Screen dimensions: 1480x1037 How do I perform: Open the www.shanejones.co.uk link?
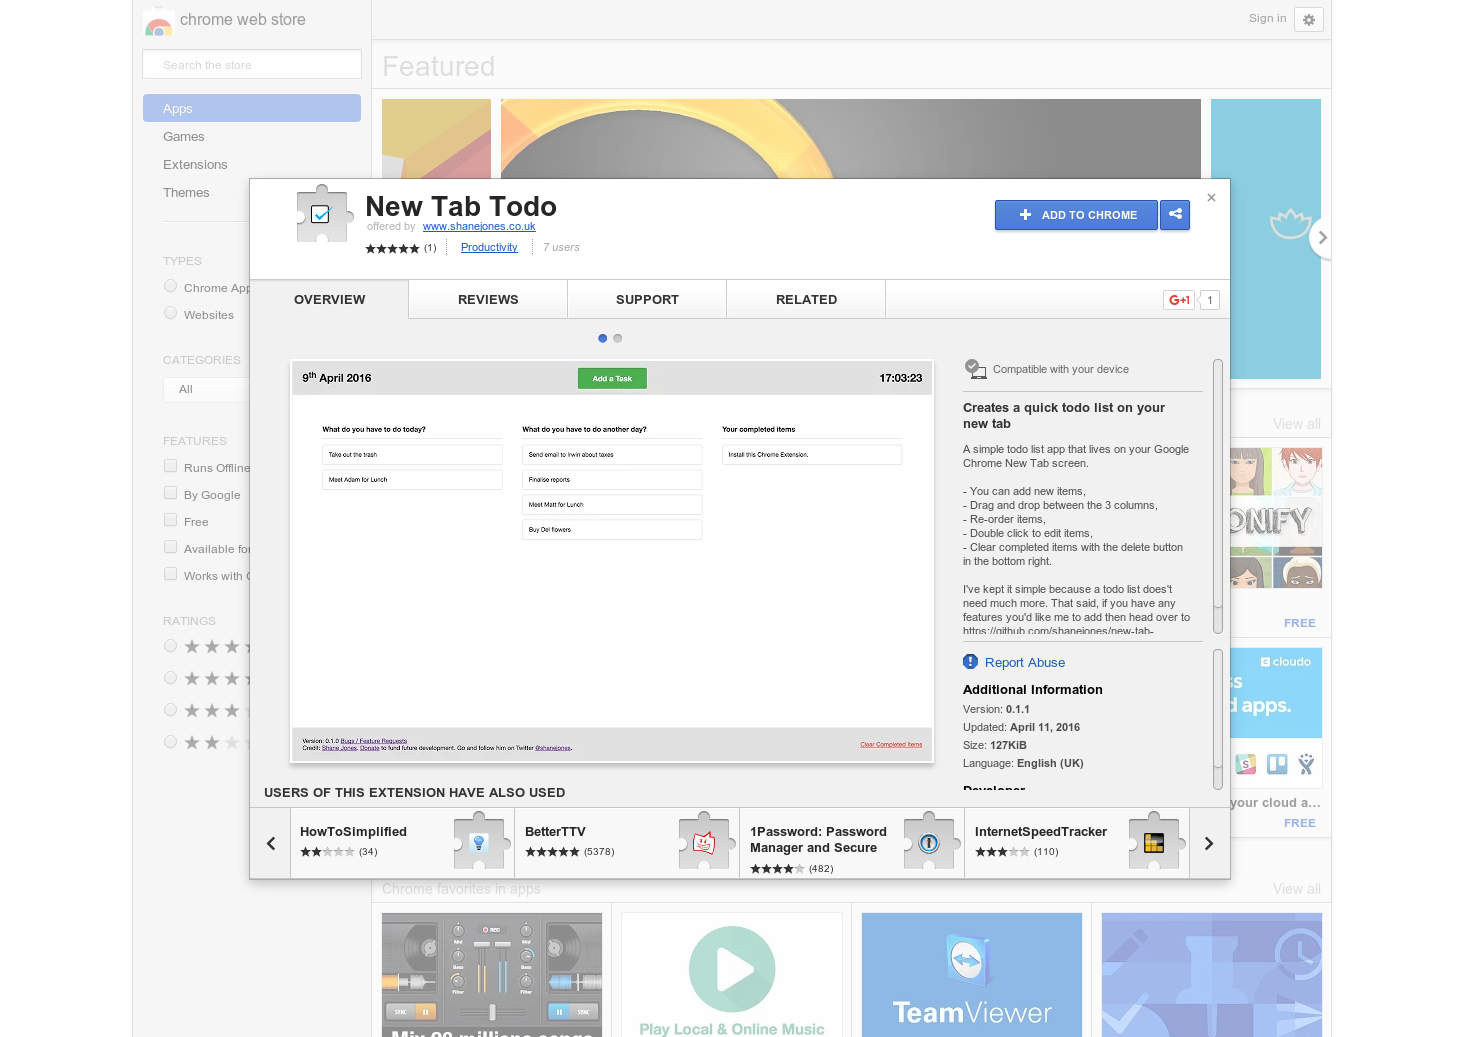479,226
